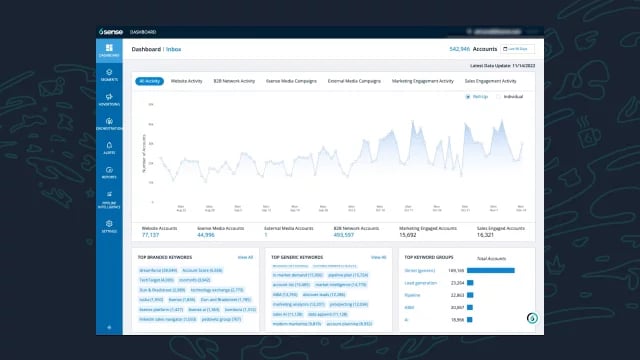
Task: Click the round floating help icon
Action: 532,318
